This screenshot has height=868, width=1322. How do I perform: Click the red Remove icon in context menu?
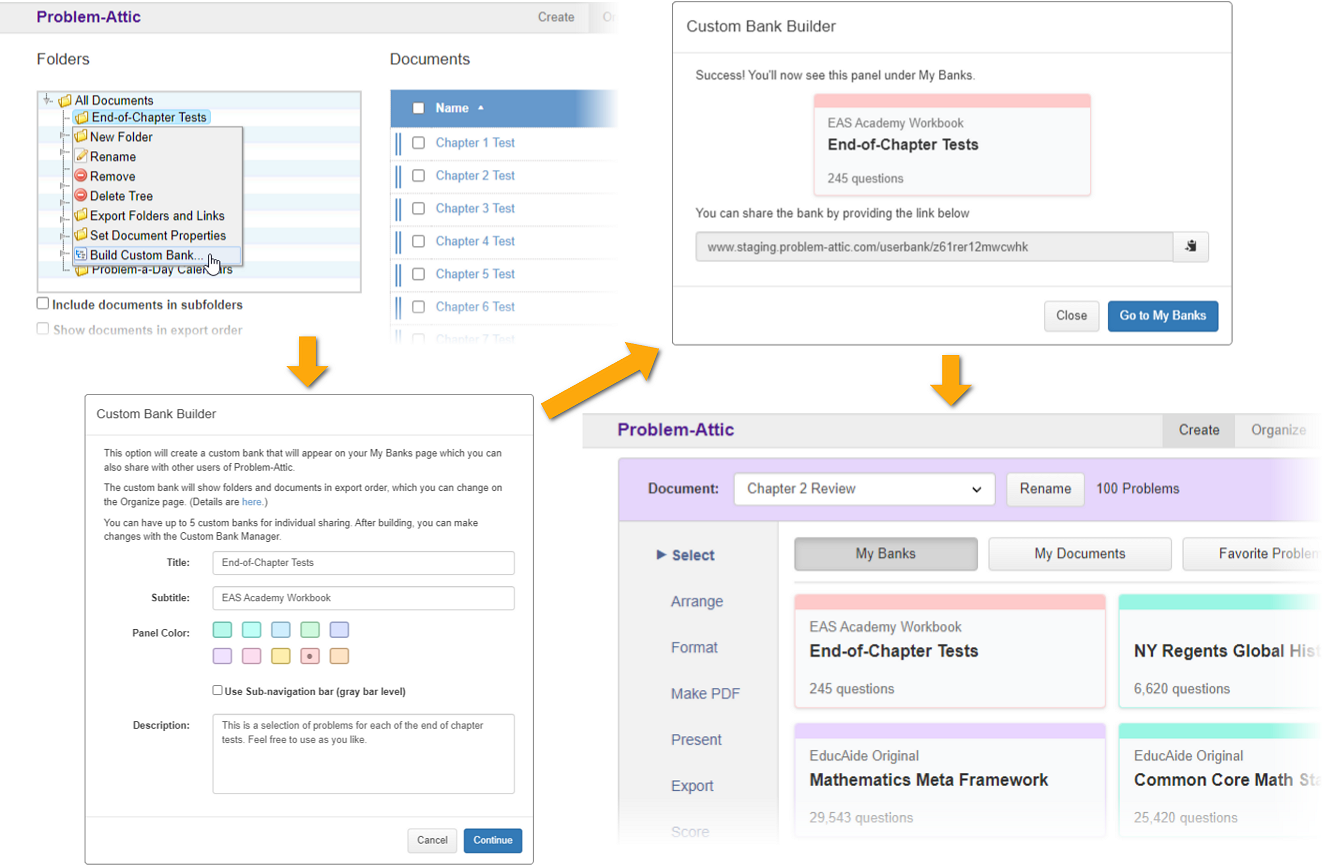(x=81, y=176)
